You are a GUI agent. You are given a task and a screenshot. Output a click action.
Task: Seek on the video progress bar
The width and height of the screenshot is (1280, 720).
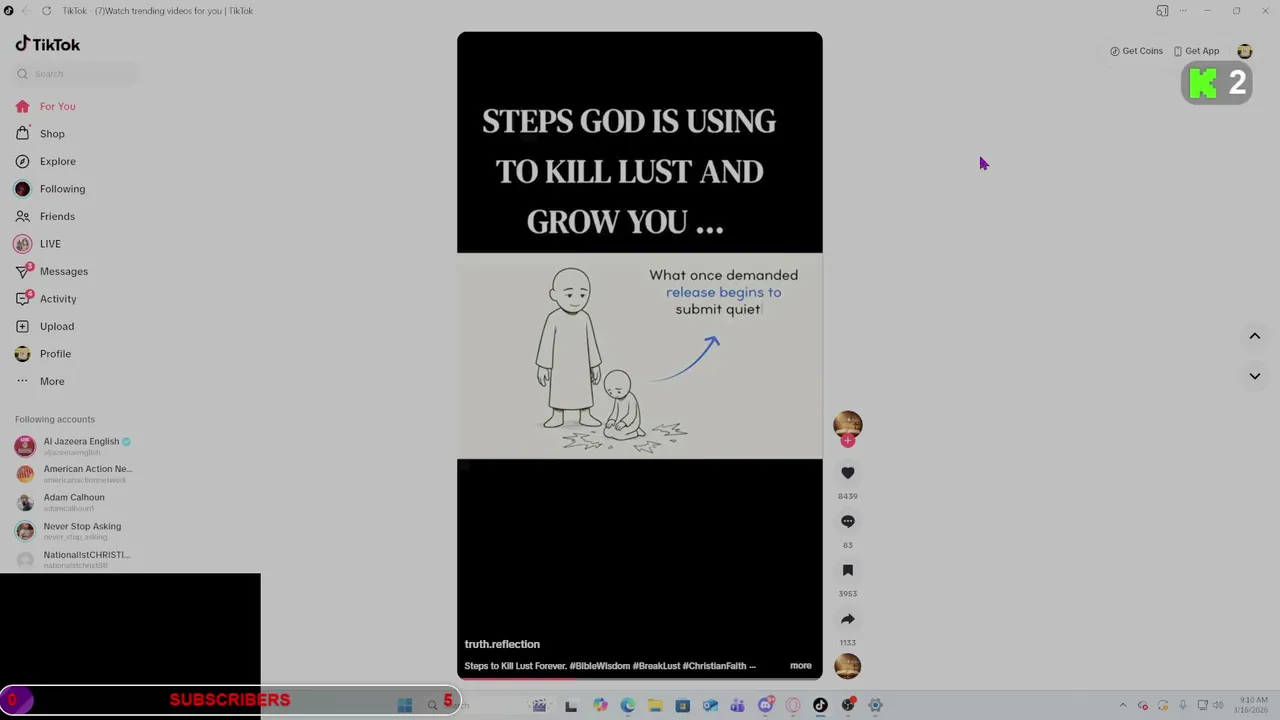point(640,679)
